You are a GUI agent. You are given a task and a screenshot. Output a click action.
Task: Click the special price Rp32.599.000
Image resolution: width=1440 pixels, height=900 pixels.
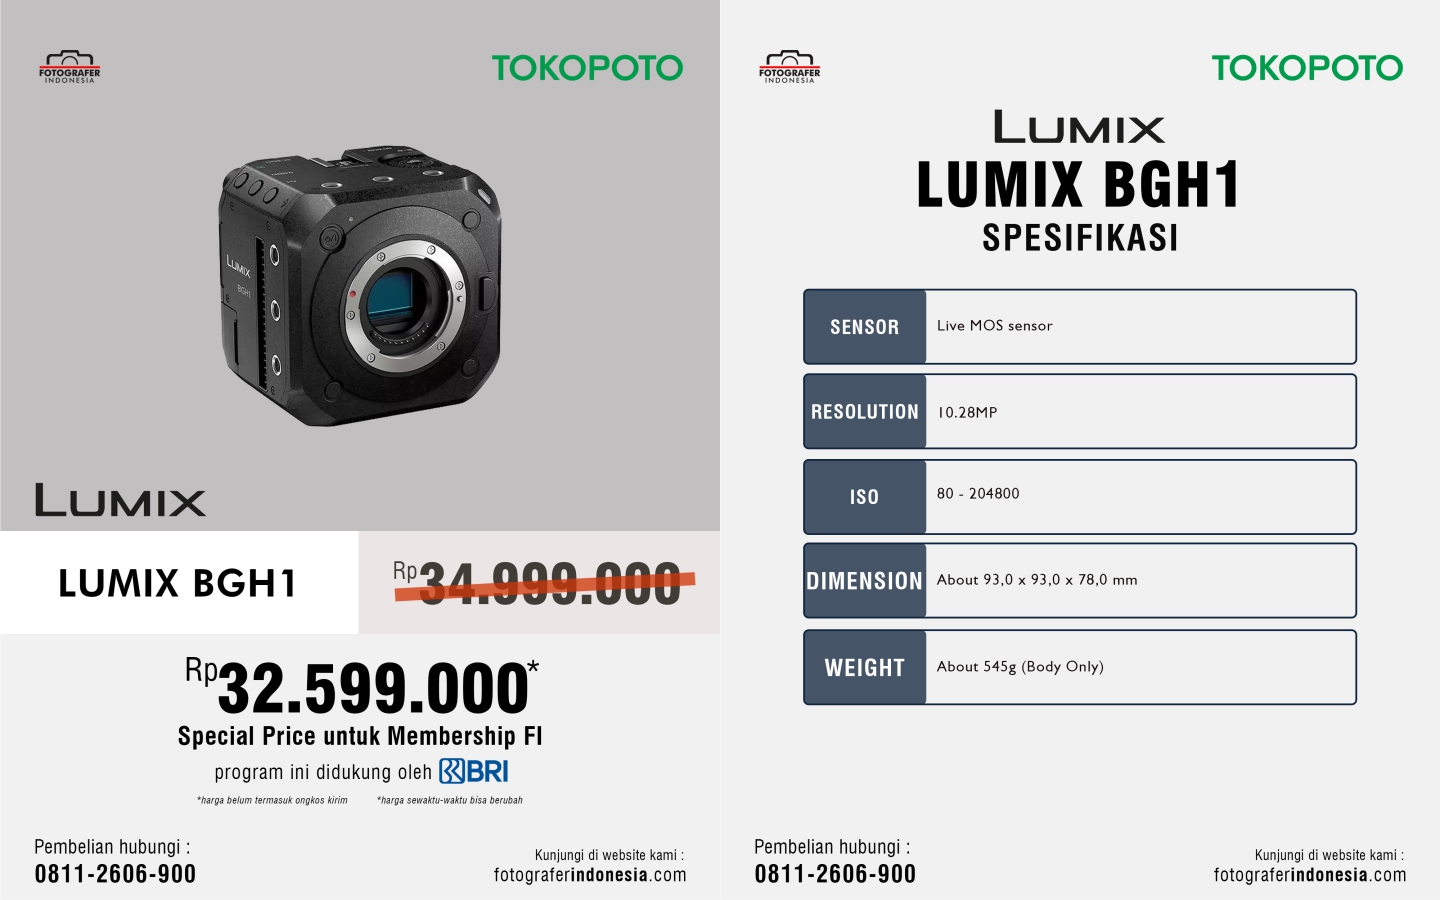[361, 687]
